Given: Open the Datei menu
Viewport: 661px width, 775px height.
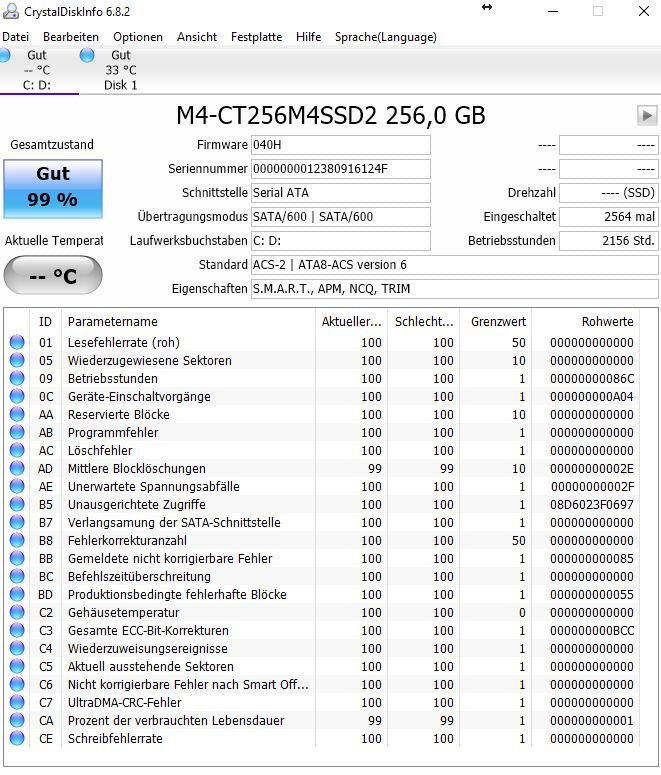Looking at the screenshot, I should coord(15,37).
